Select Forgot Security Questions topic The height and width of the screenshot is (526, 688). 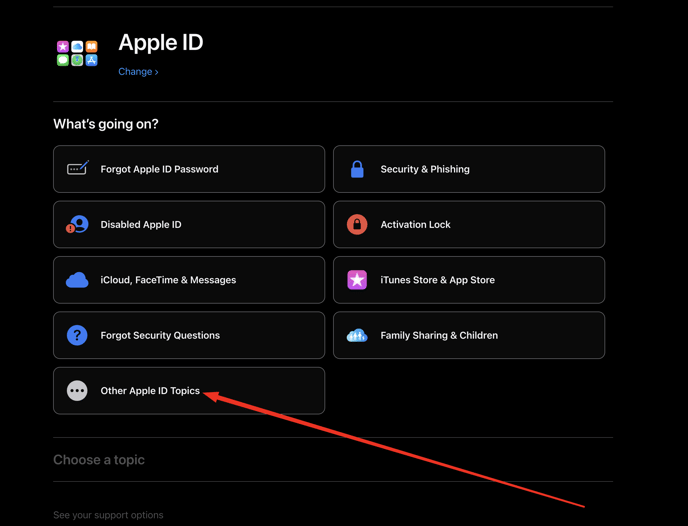point(189,335)
